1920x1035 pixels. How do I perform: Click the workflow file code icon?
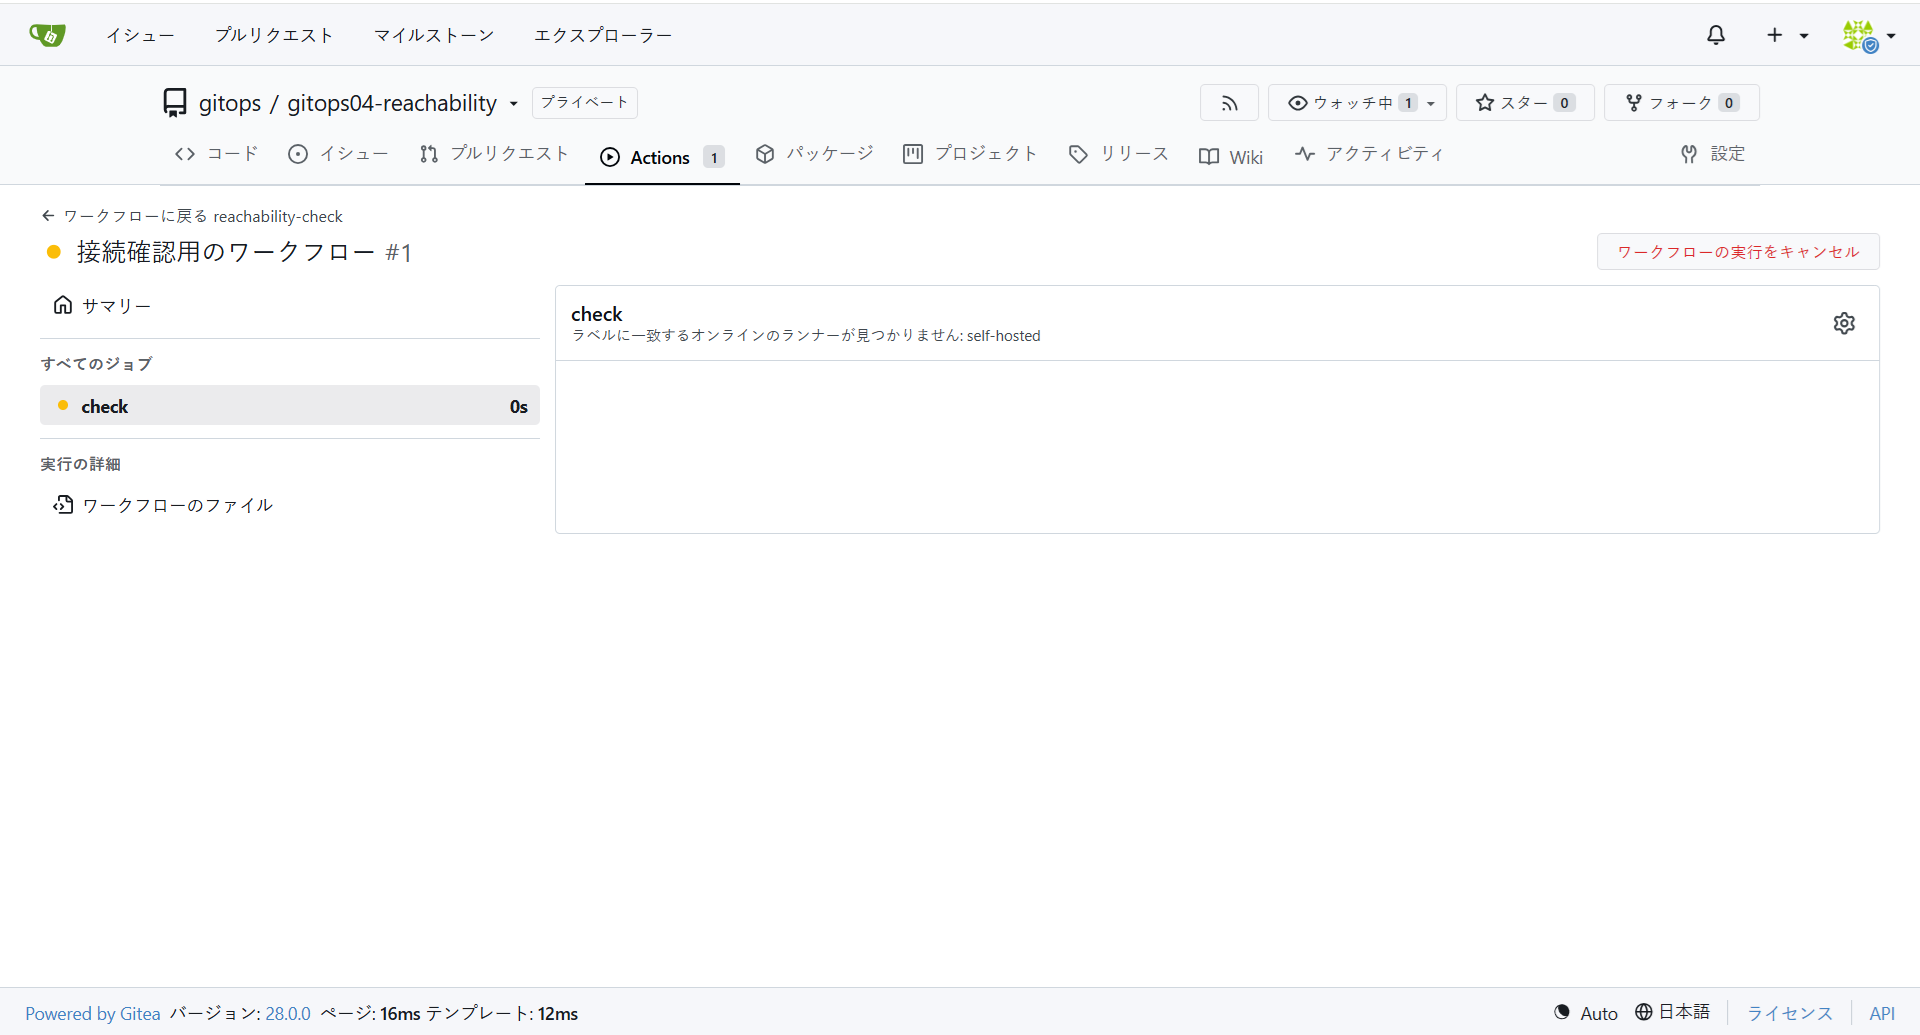tap(63, 505)
